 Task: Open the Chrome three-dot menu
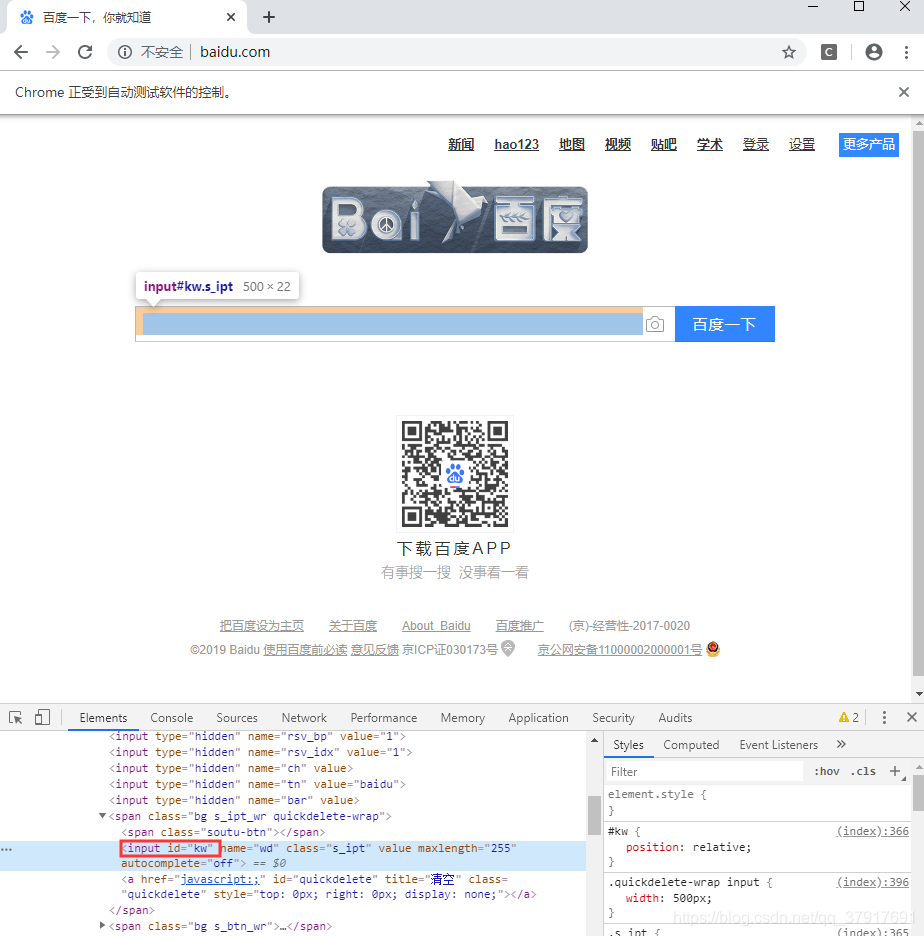coord(906,53)
